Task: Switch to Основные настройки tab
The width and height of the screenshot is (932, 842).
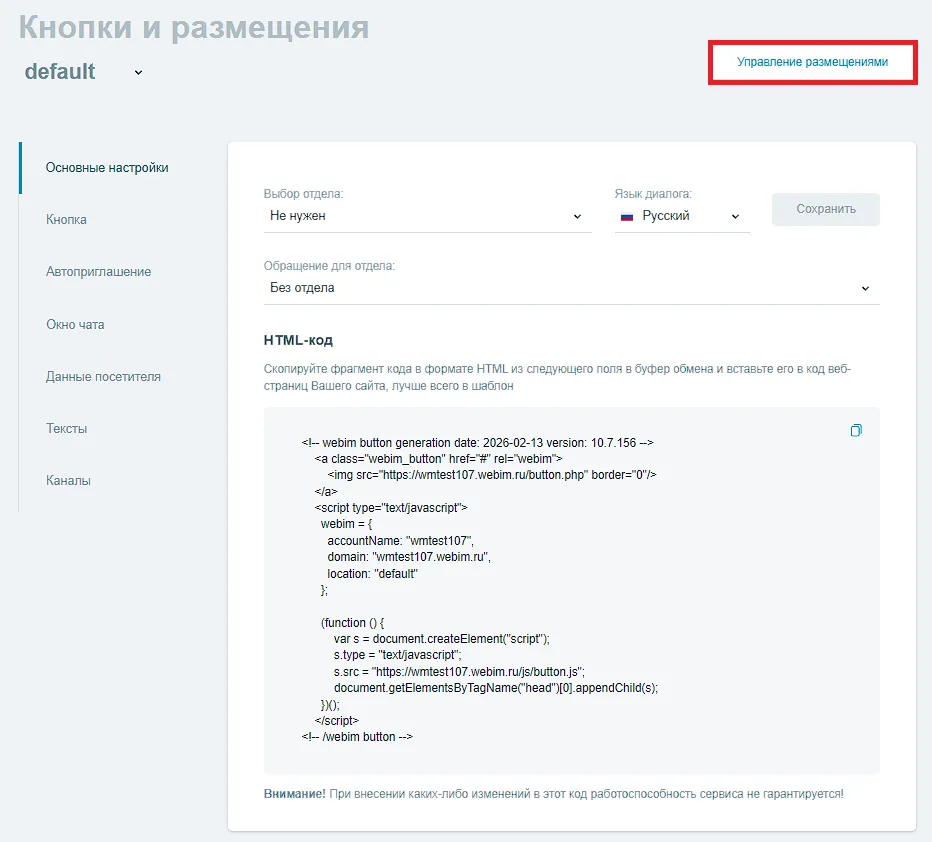Action: [107, 168]
